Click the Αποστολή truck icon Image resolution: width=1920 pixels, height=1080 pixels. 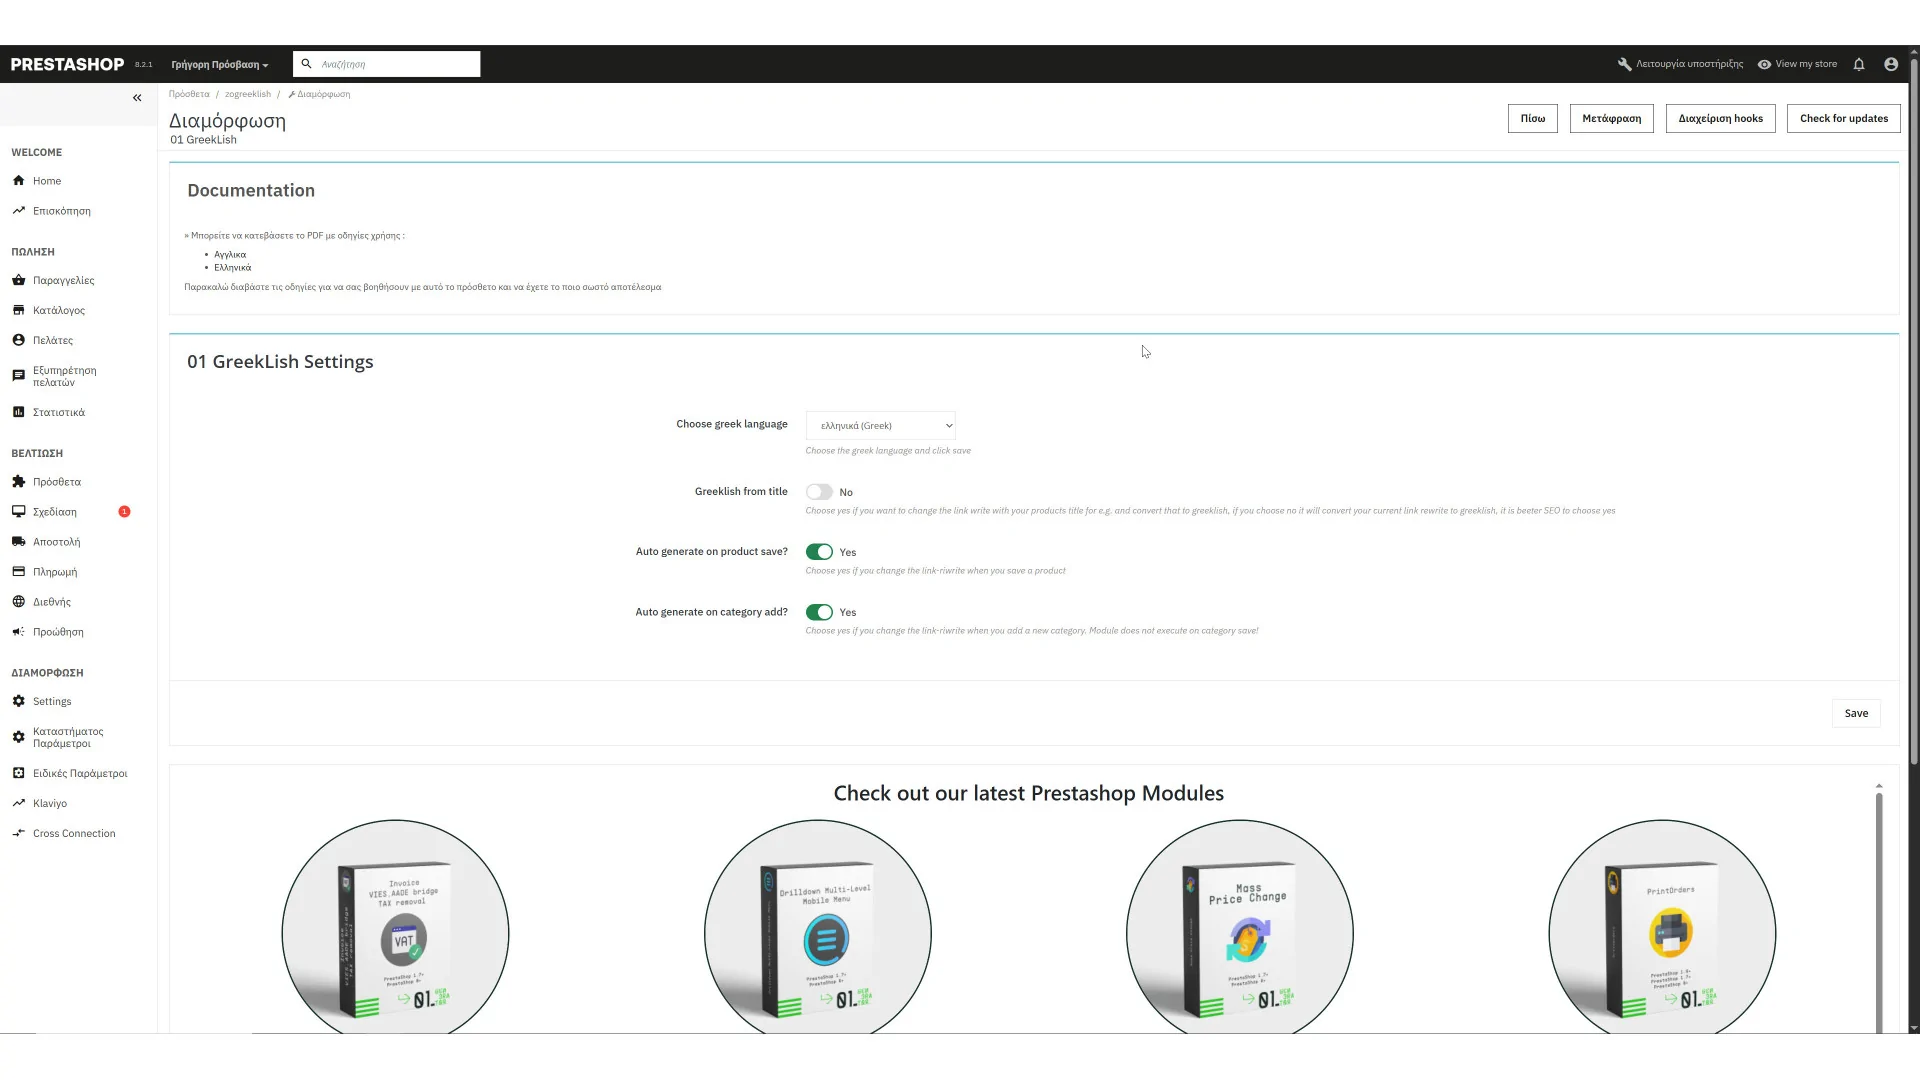(18, 542)
